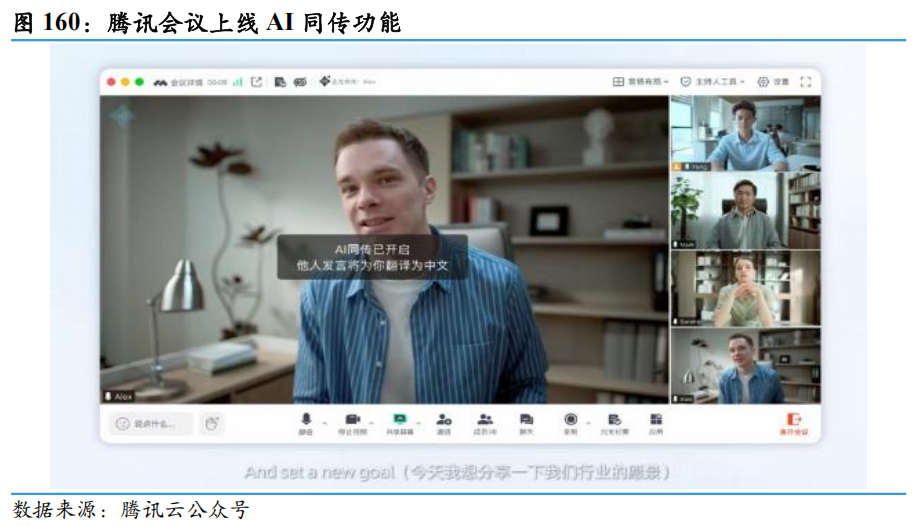Stop video using the camera icon

pyautogui.click(x=352, y=423)
